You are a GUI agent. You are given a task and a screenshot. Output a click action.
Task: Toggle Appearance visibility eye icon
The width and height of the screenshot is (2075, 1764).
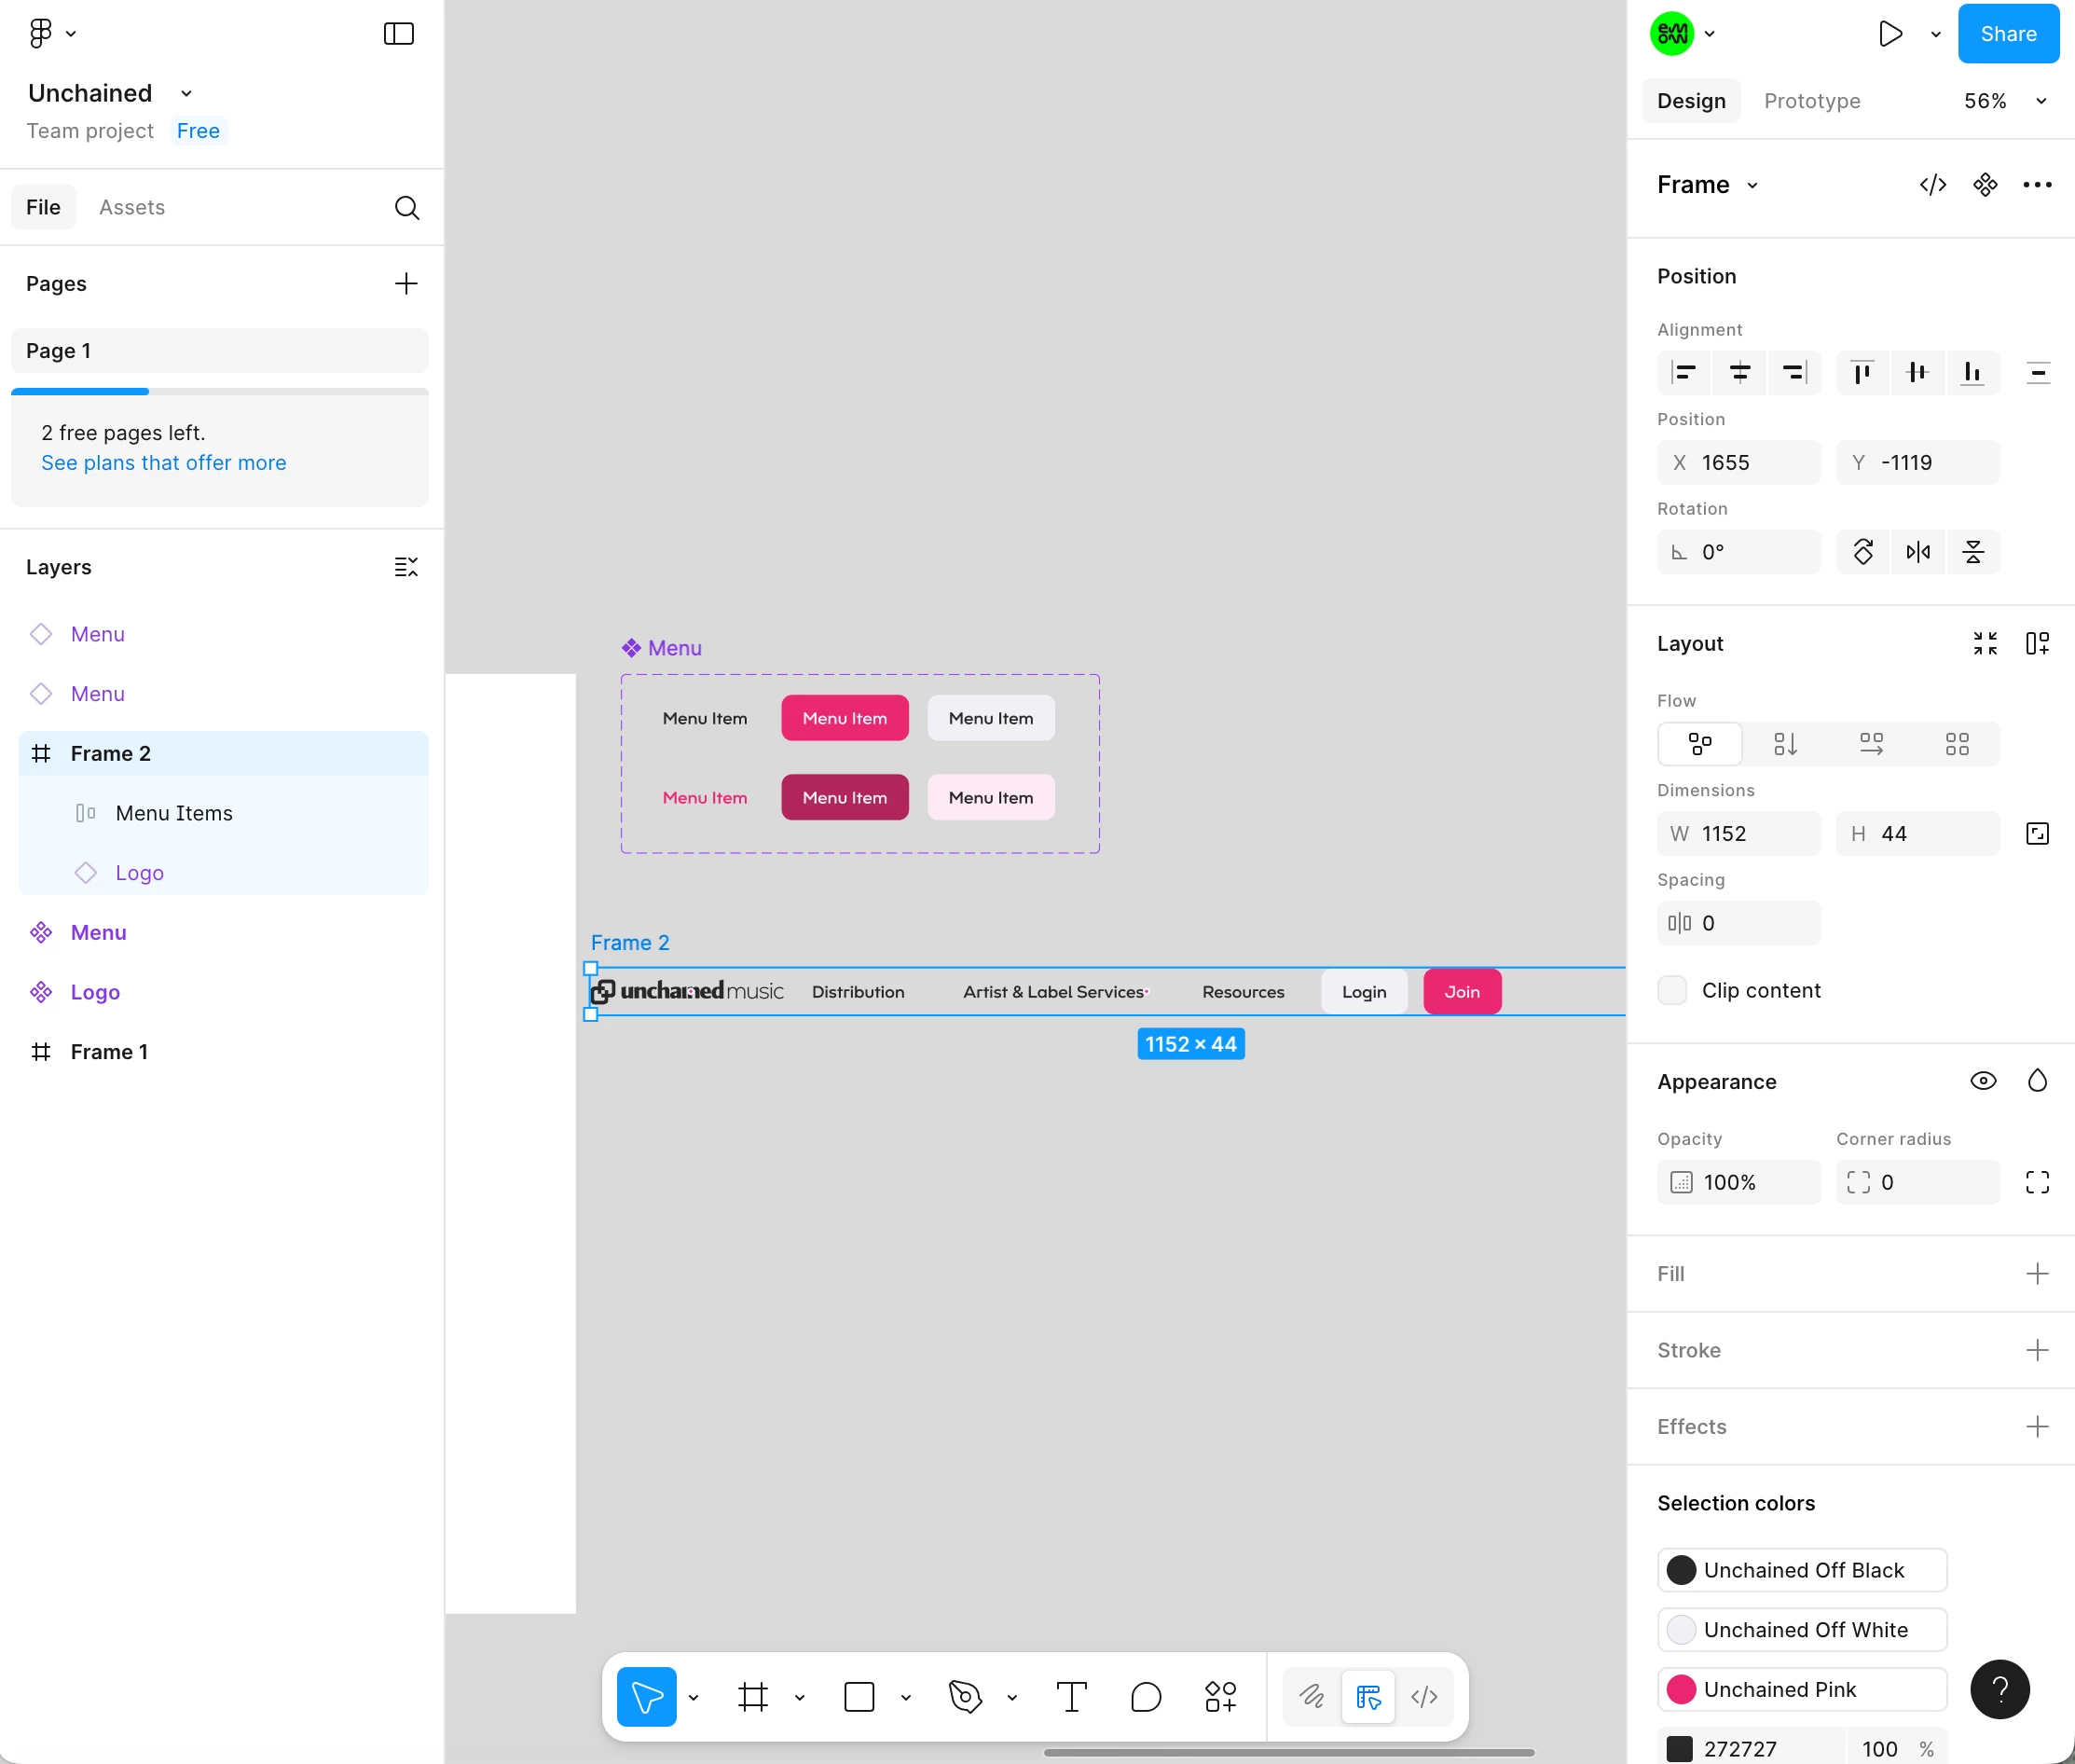[1983, 1081]
